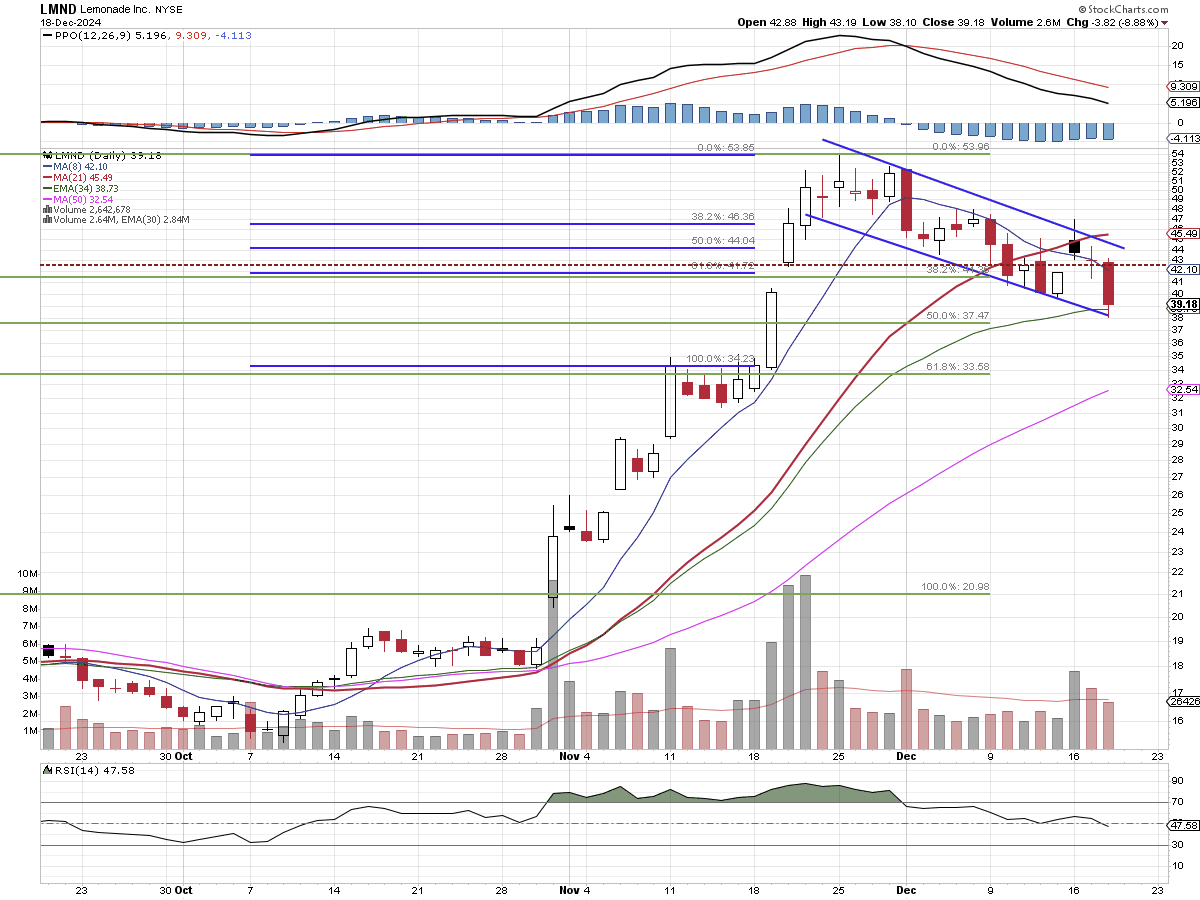Click the 42.10 MA tag on price axis
This screenshot has width=1200, height=900.
coord(1183,269)
